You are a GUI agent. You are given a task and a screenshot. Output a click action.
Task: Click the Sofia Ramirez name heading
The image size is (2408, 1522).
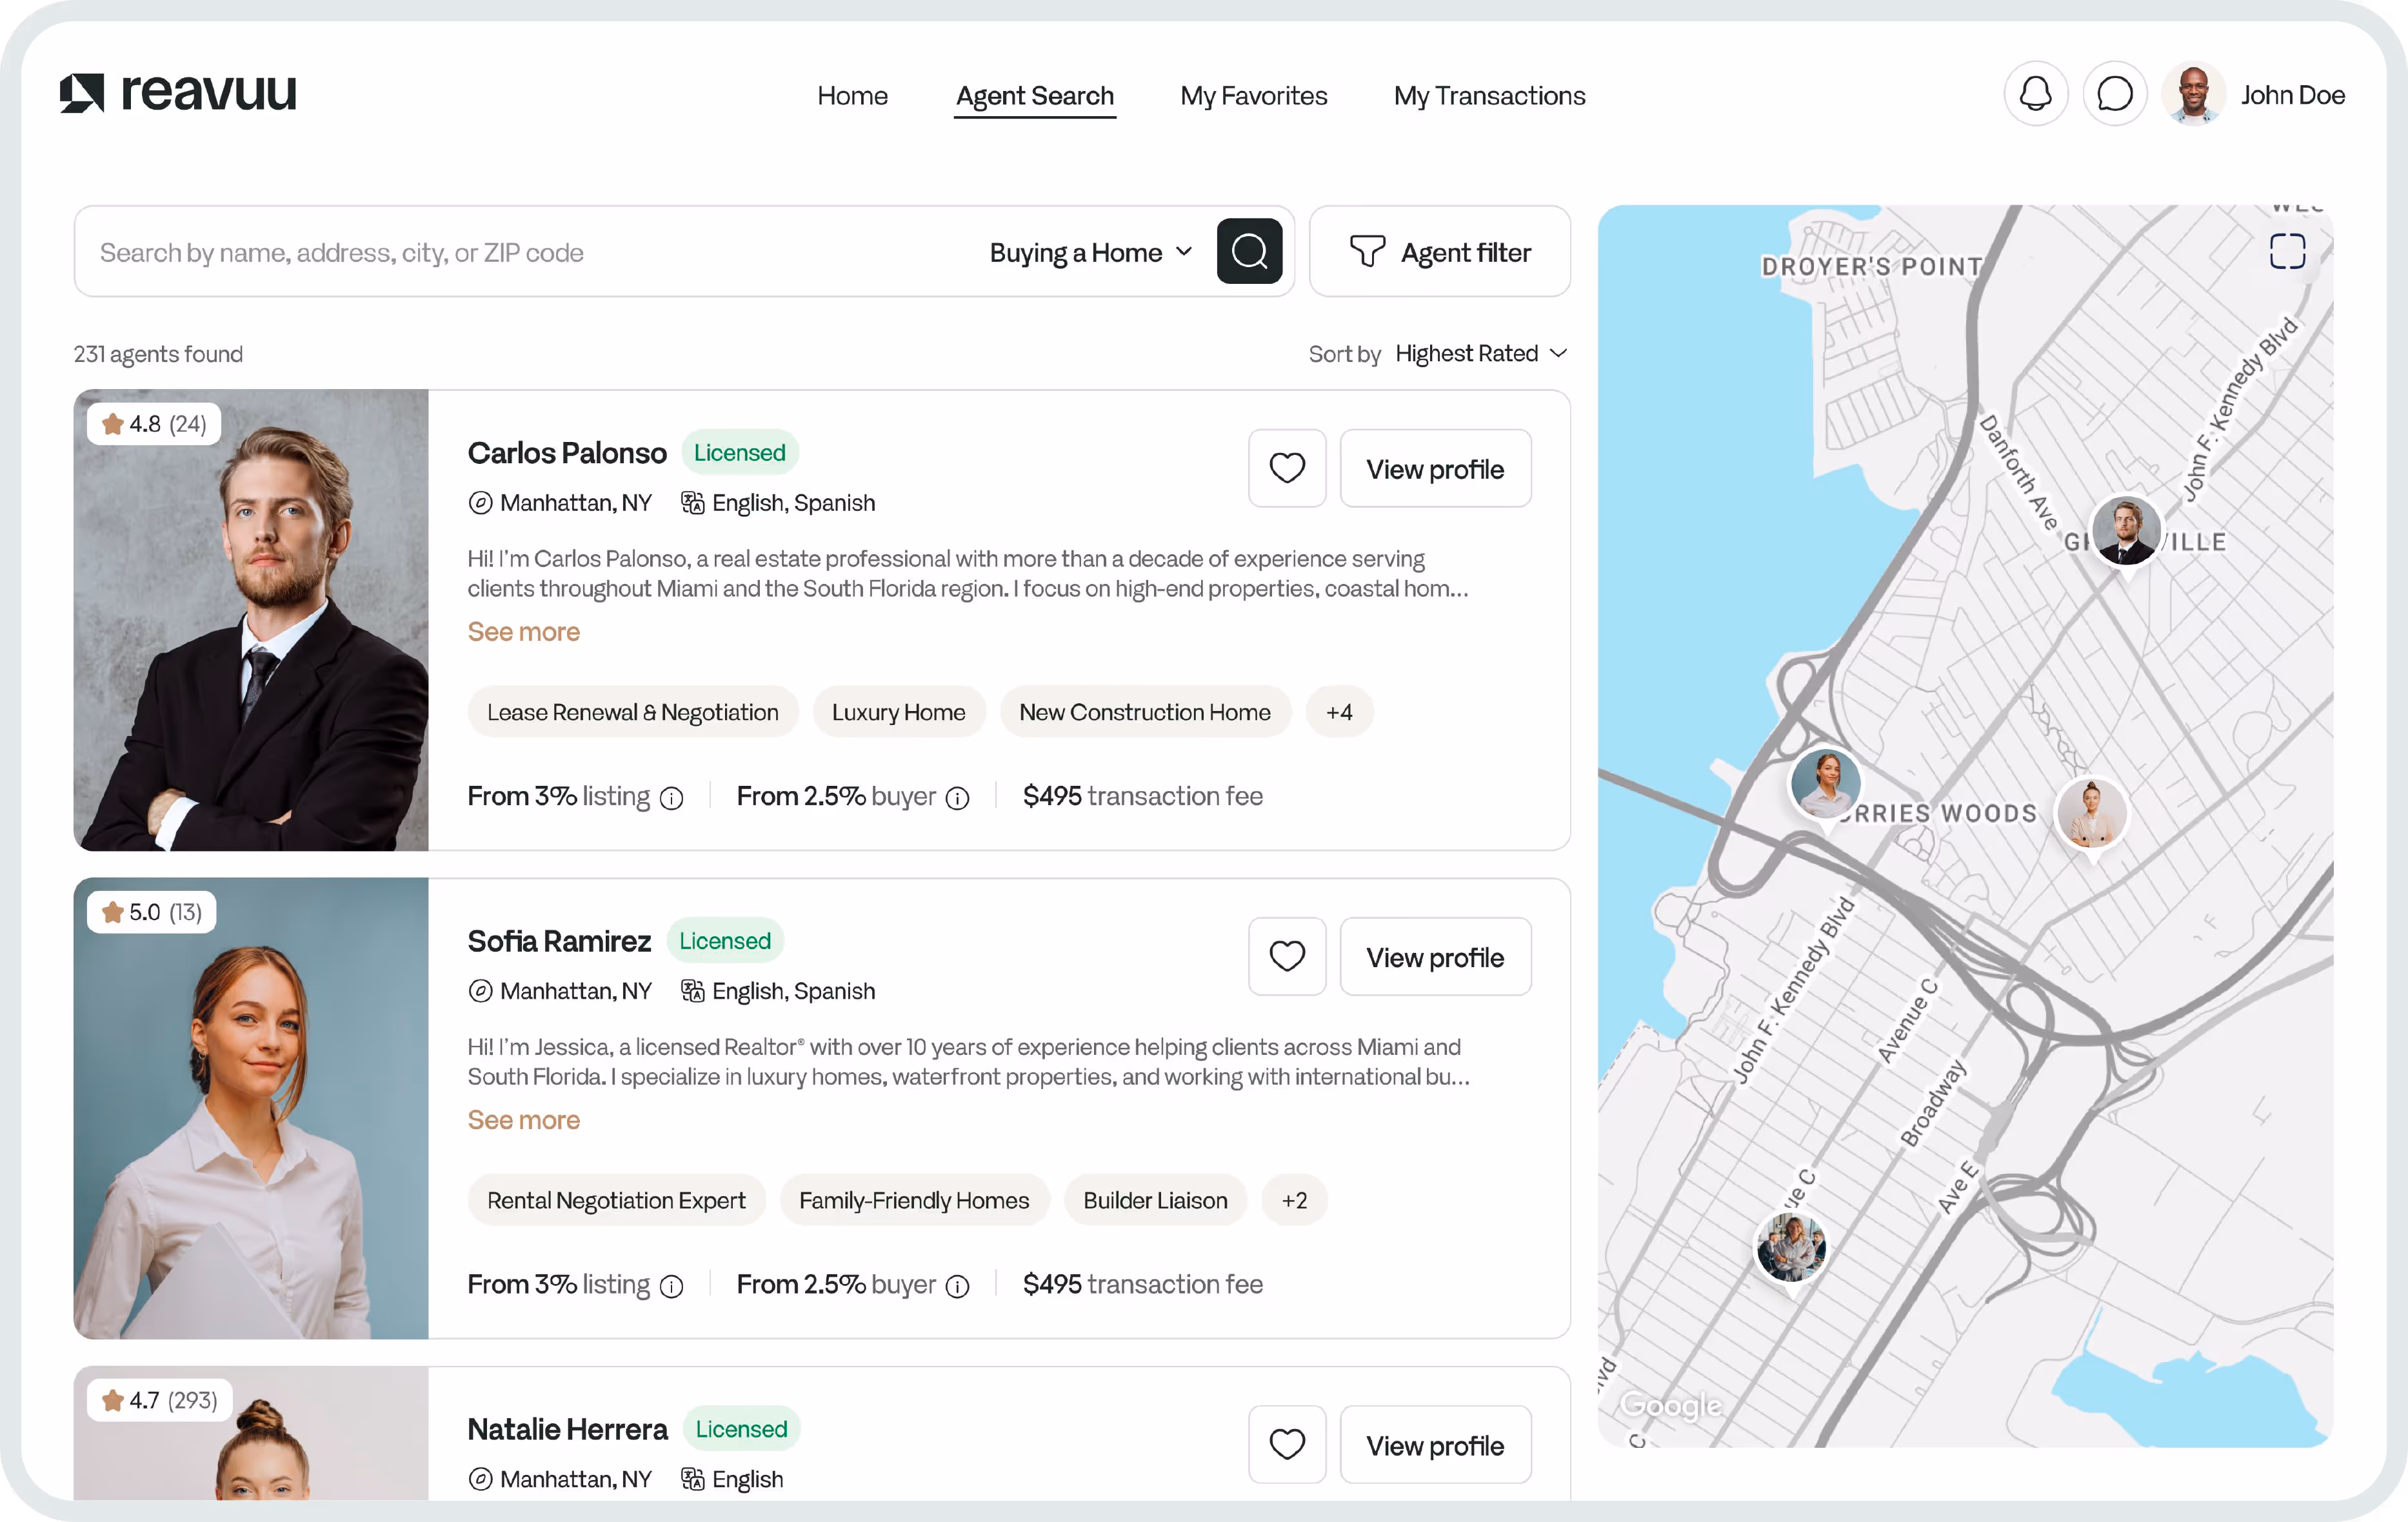(x=558, y=941)
